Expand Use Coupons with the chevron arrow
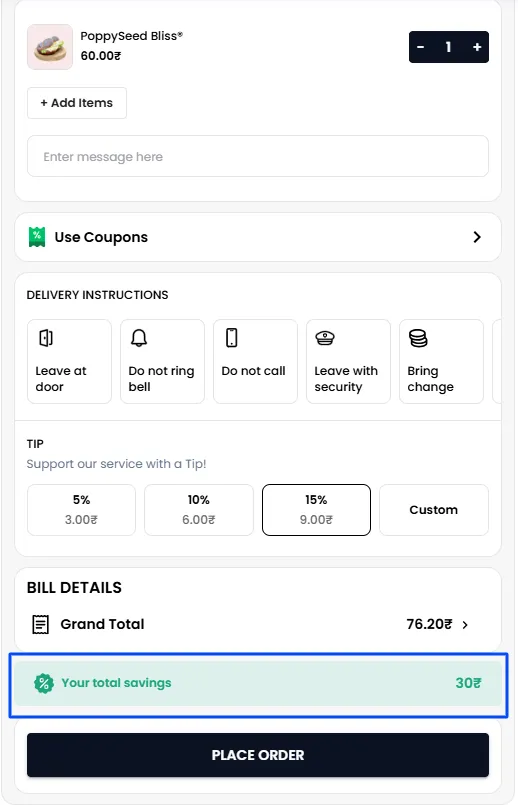The height and width of the screenshot is (805, 518). pyautogui.click(x=477, y=237)
